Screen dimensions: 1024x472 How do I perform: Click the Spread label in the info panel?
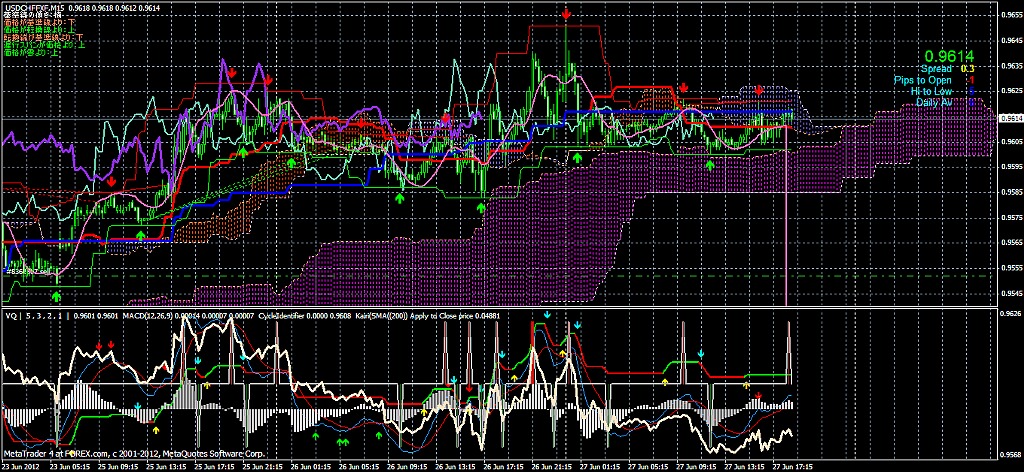[937, 69]
